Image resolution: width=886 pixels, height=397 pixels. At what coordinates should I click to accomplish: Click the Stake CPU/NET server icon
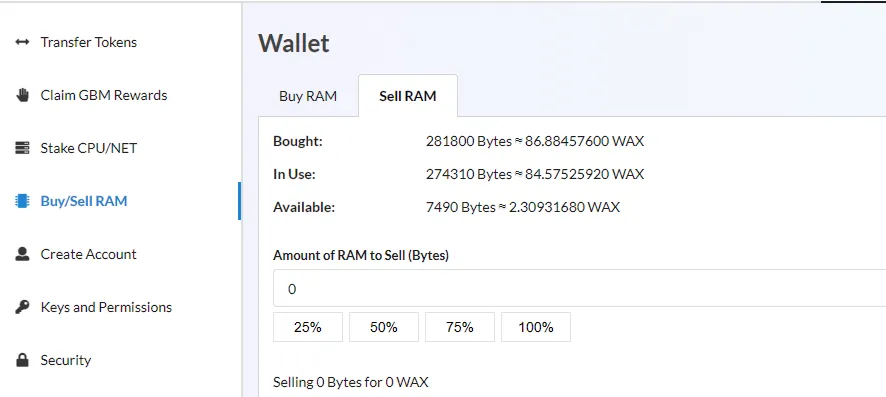[22, 148]
